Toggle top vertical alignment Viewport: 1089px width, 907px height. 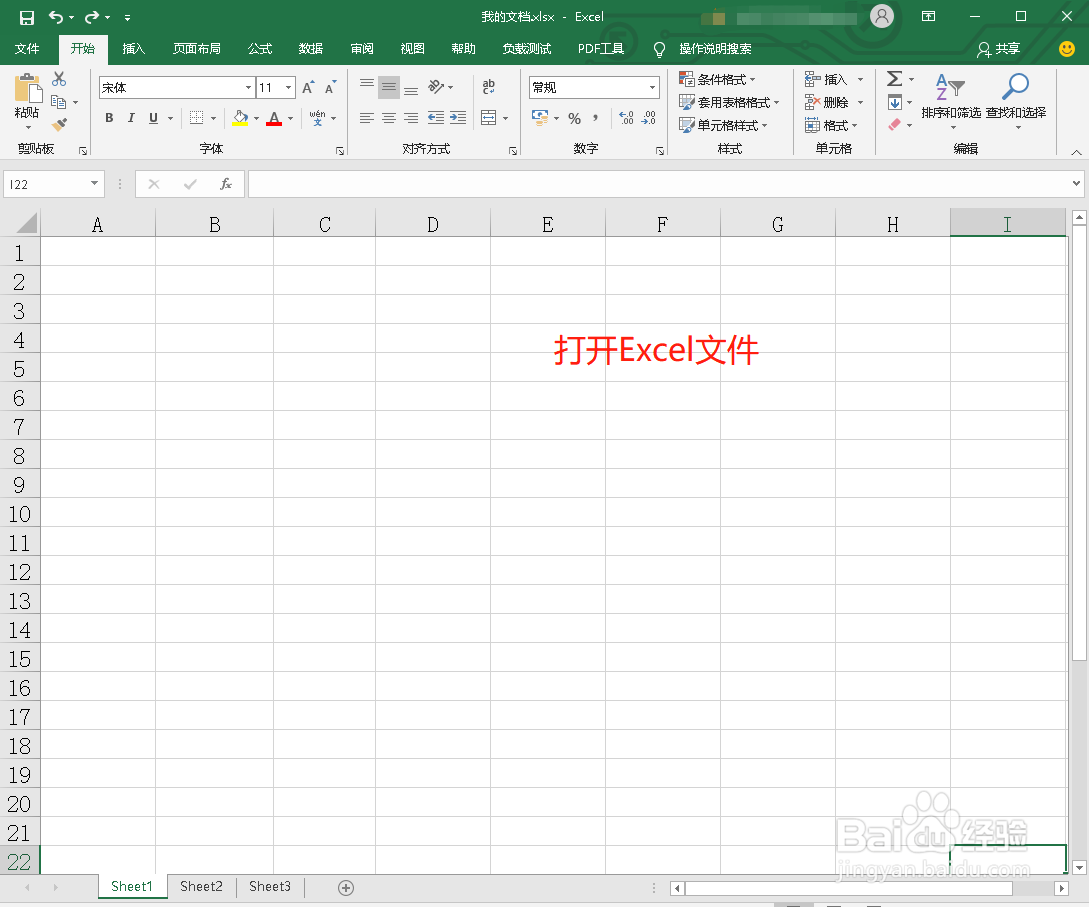(367, 87)
